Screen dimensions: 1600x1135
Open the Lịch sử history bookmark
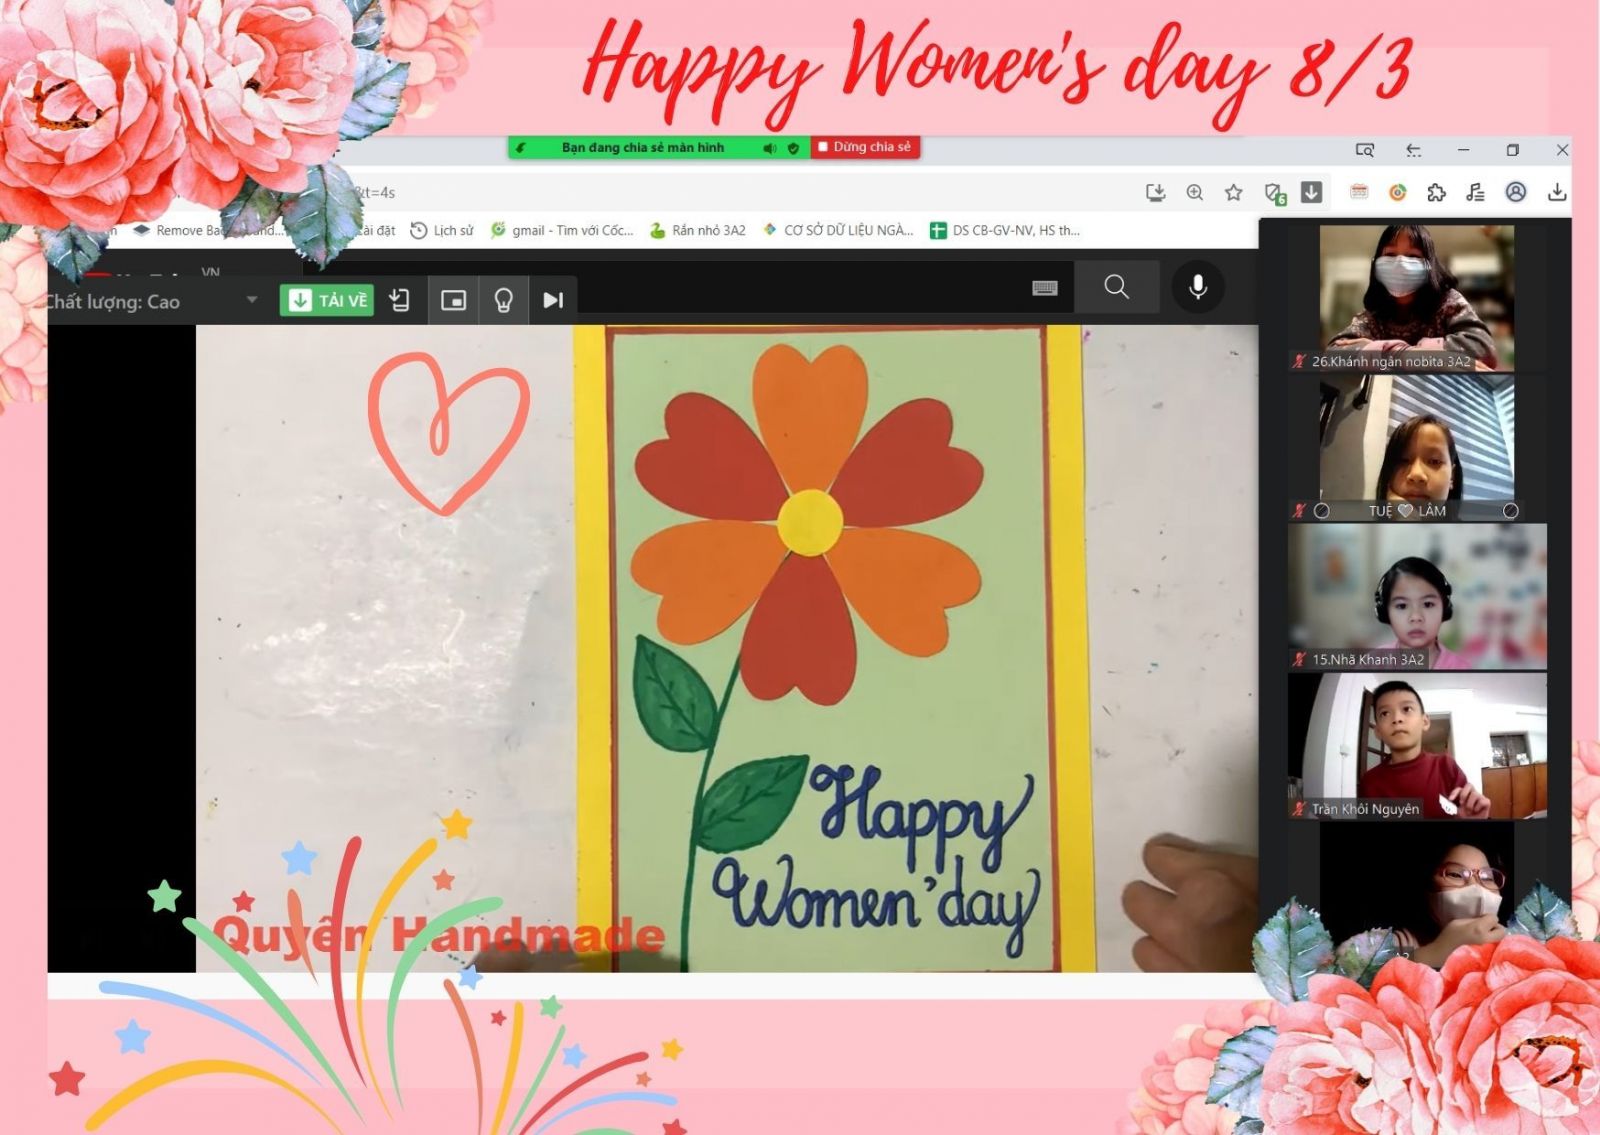pos(442,230)
